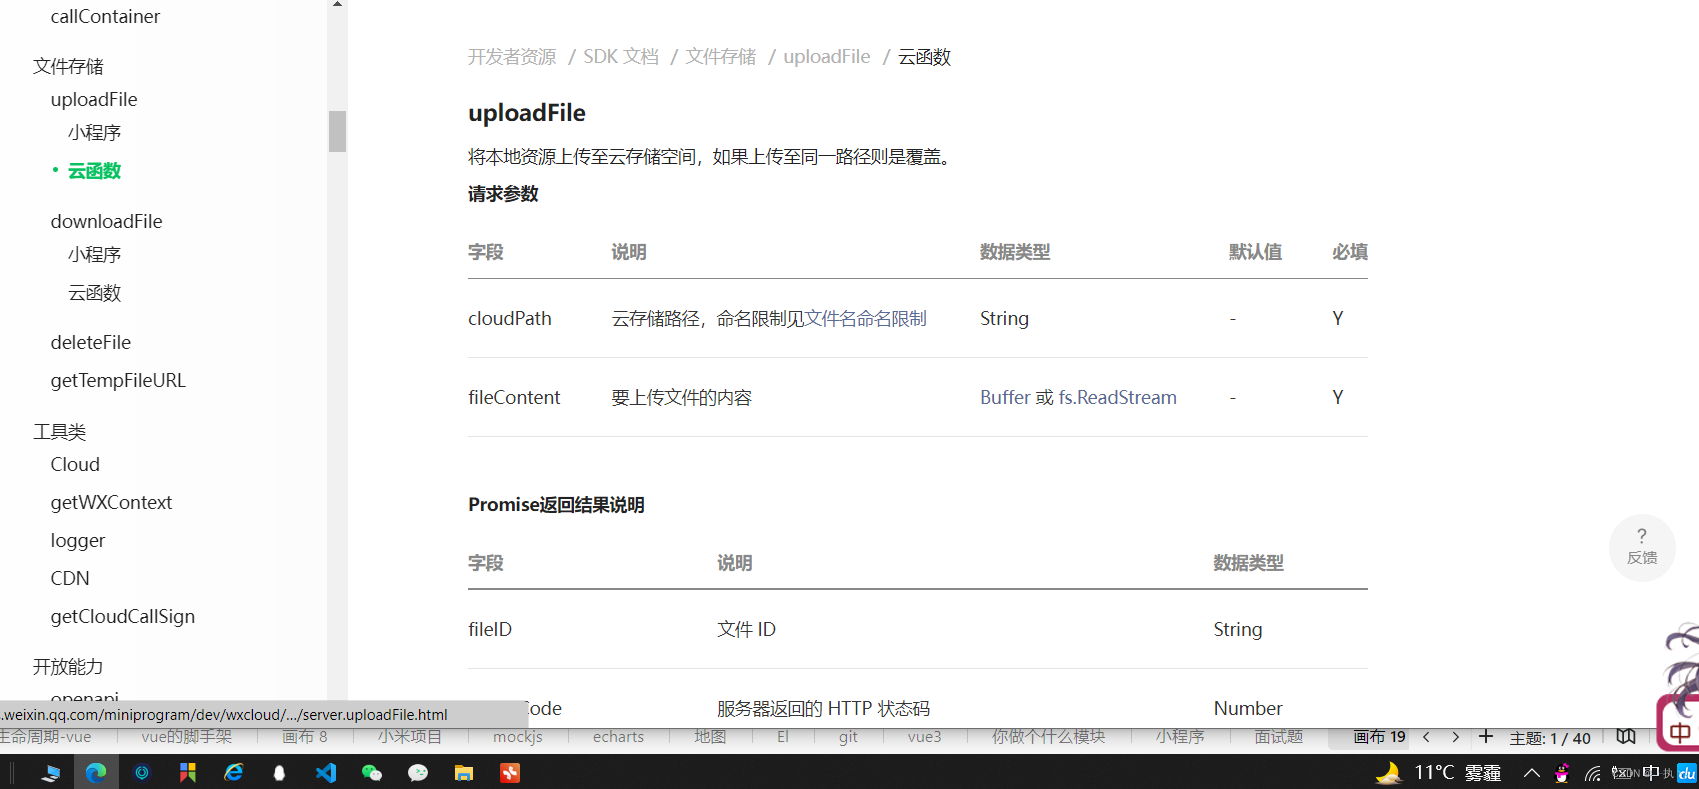
Task: Select the 开放能力 sidebar section
Action: point(68,667)
